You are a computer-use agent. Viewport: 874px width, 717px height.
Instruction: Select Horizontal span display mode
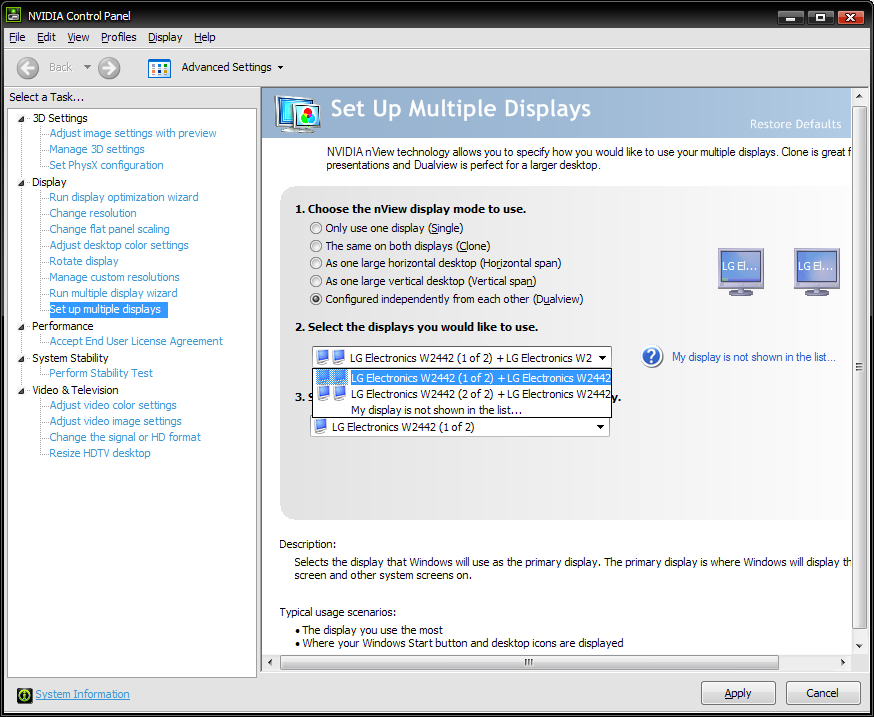pos(316,263)
